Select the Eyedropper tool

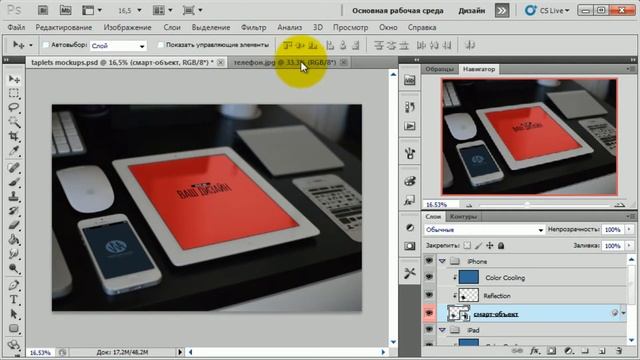click(x=14, y=151)
